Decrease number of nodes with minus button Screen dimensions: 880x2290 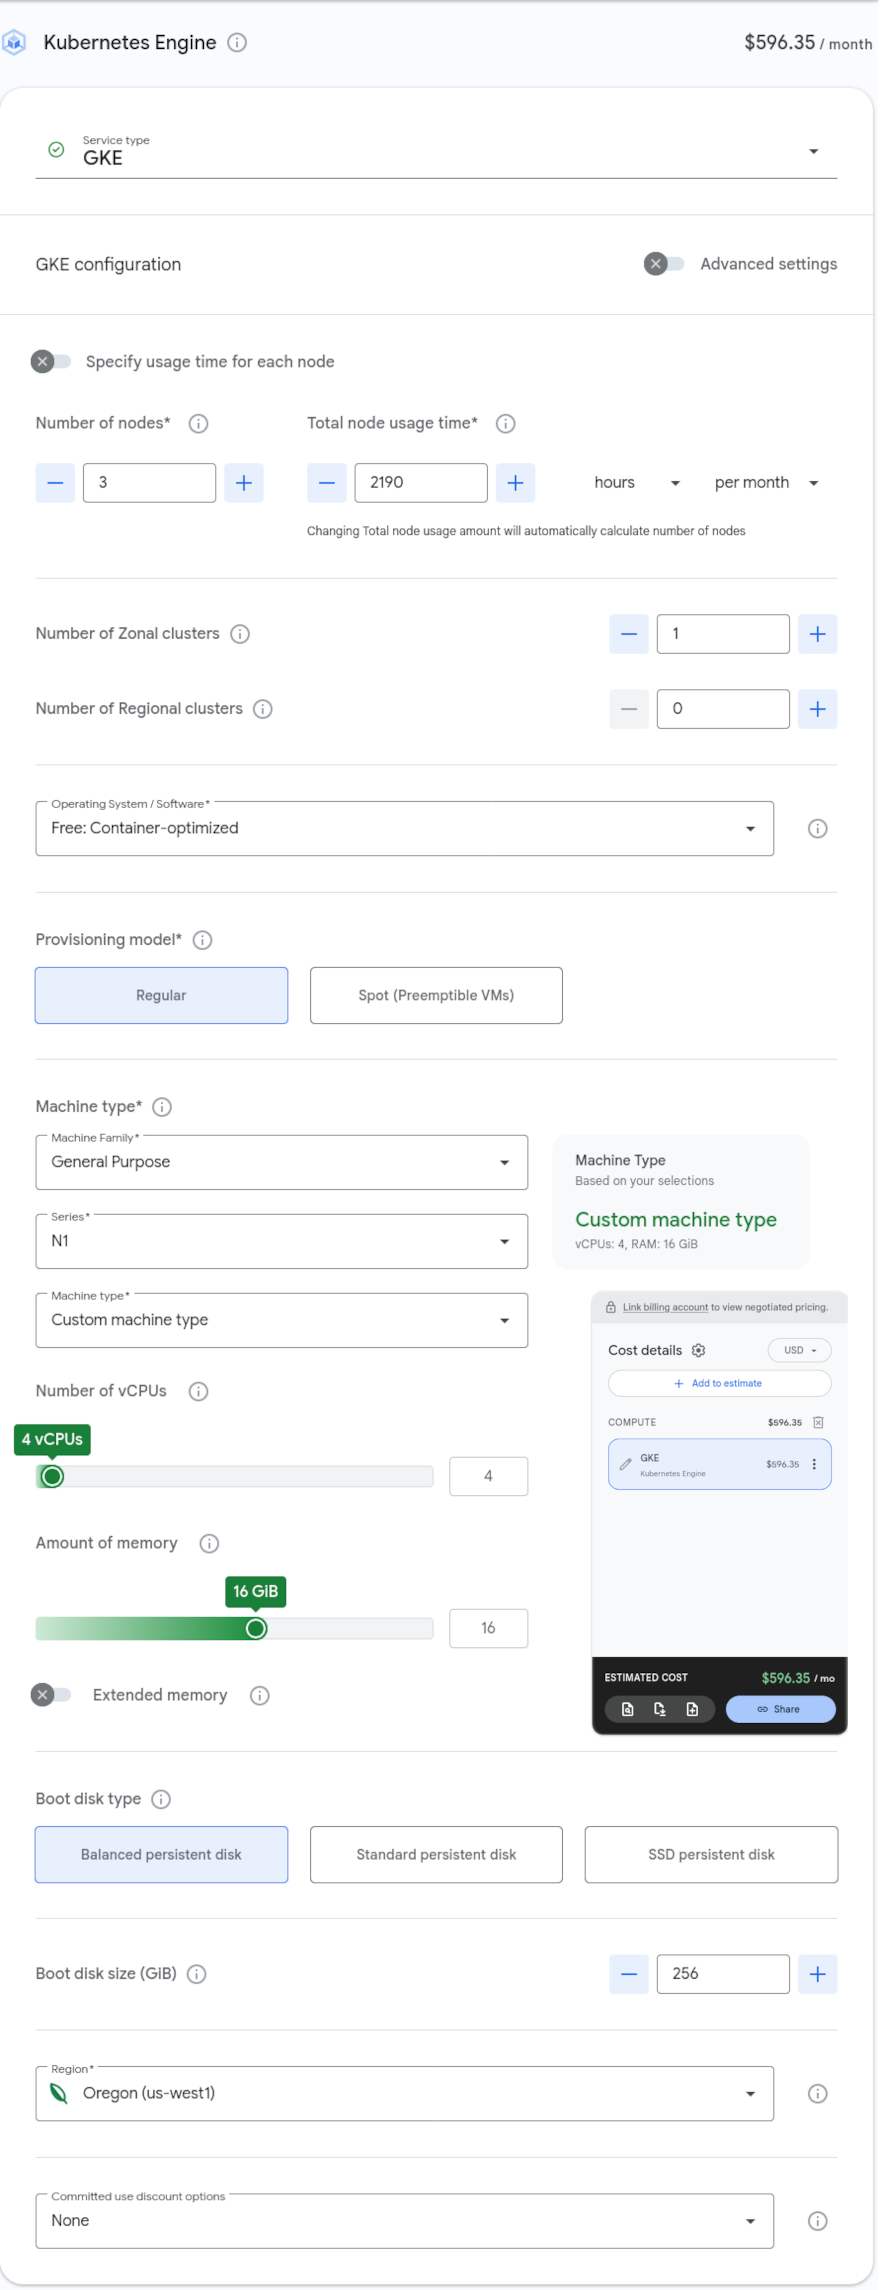tap(55, 484)
